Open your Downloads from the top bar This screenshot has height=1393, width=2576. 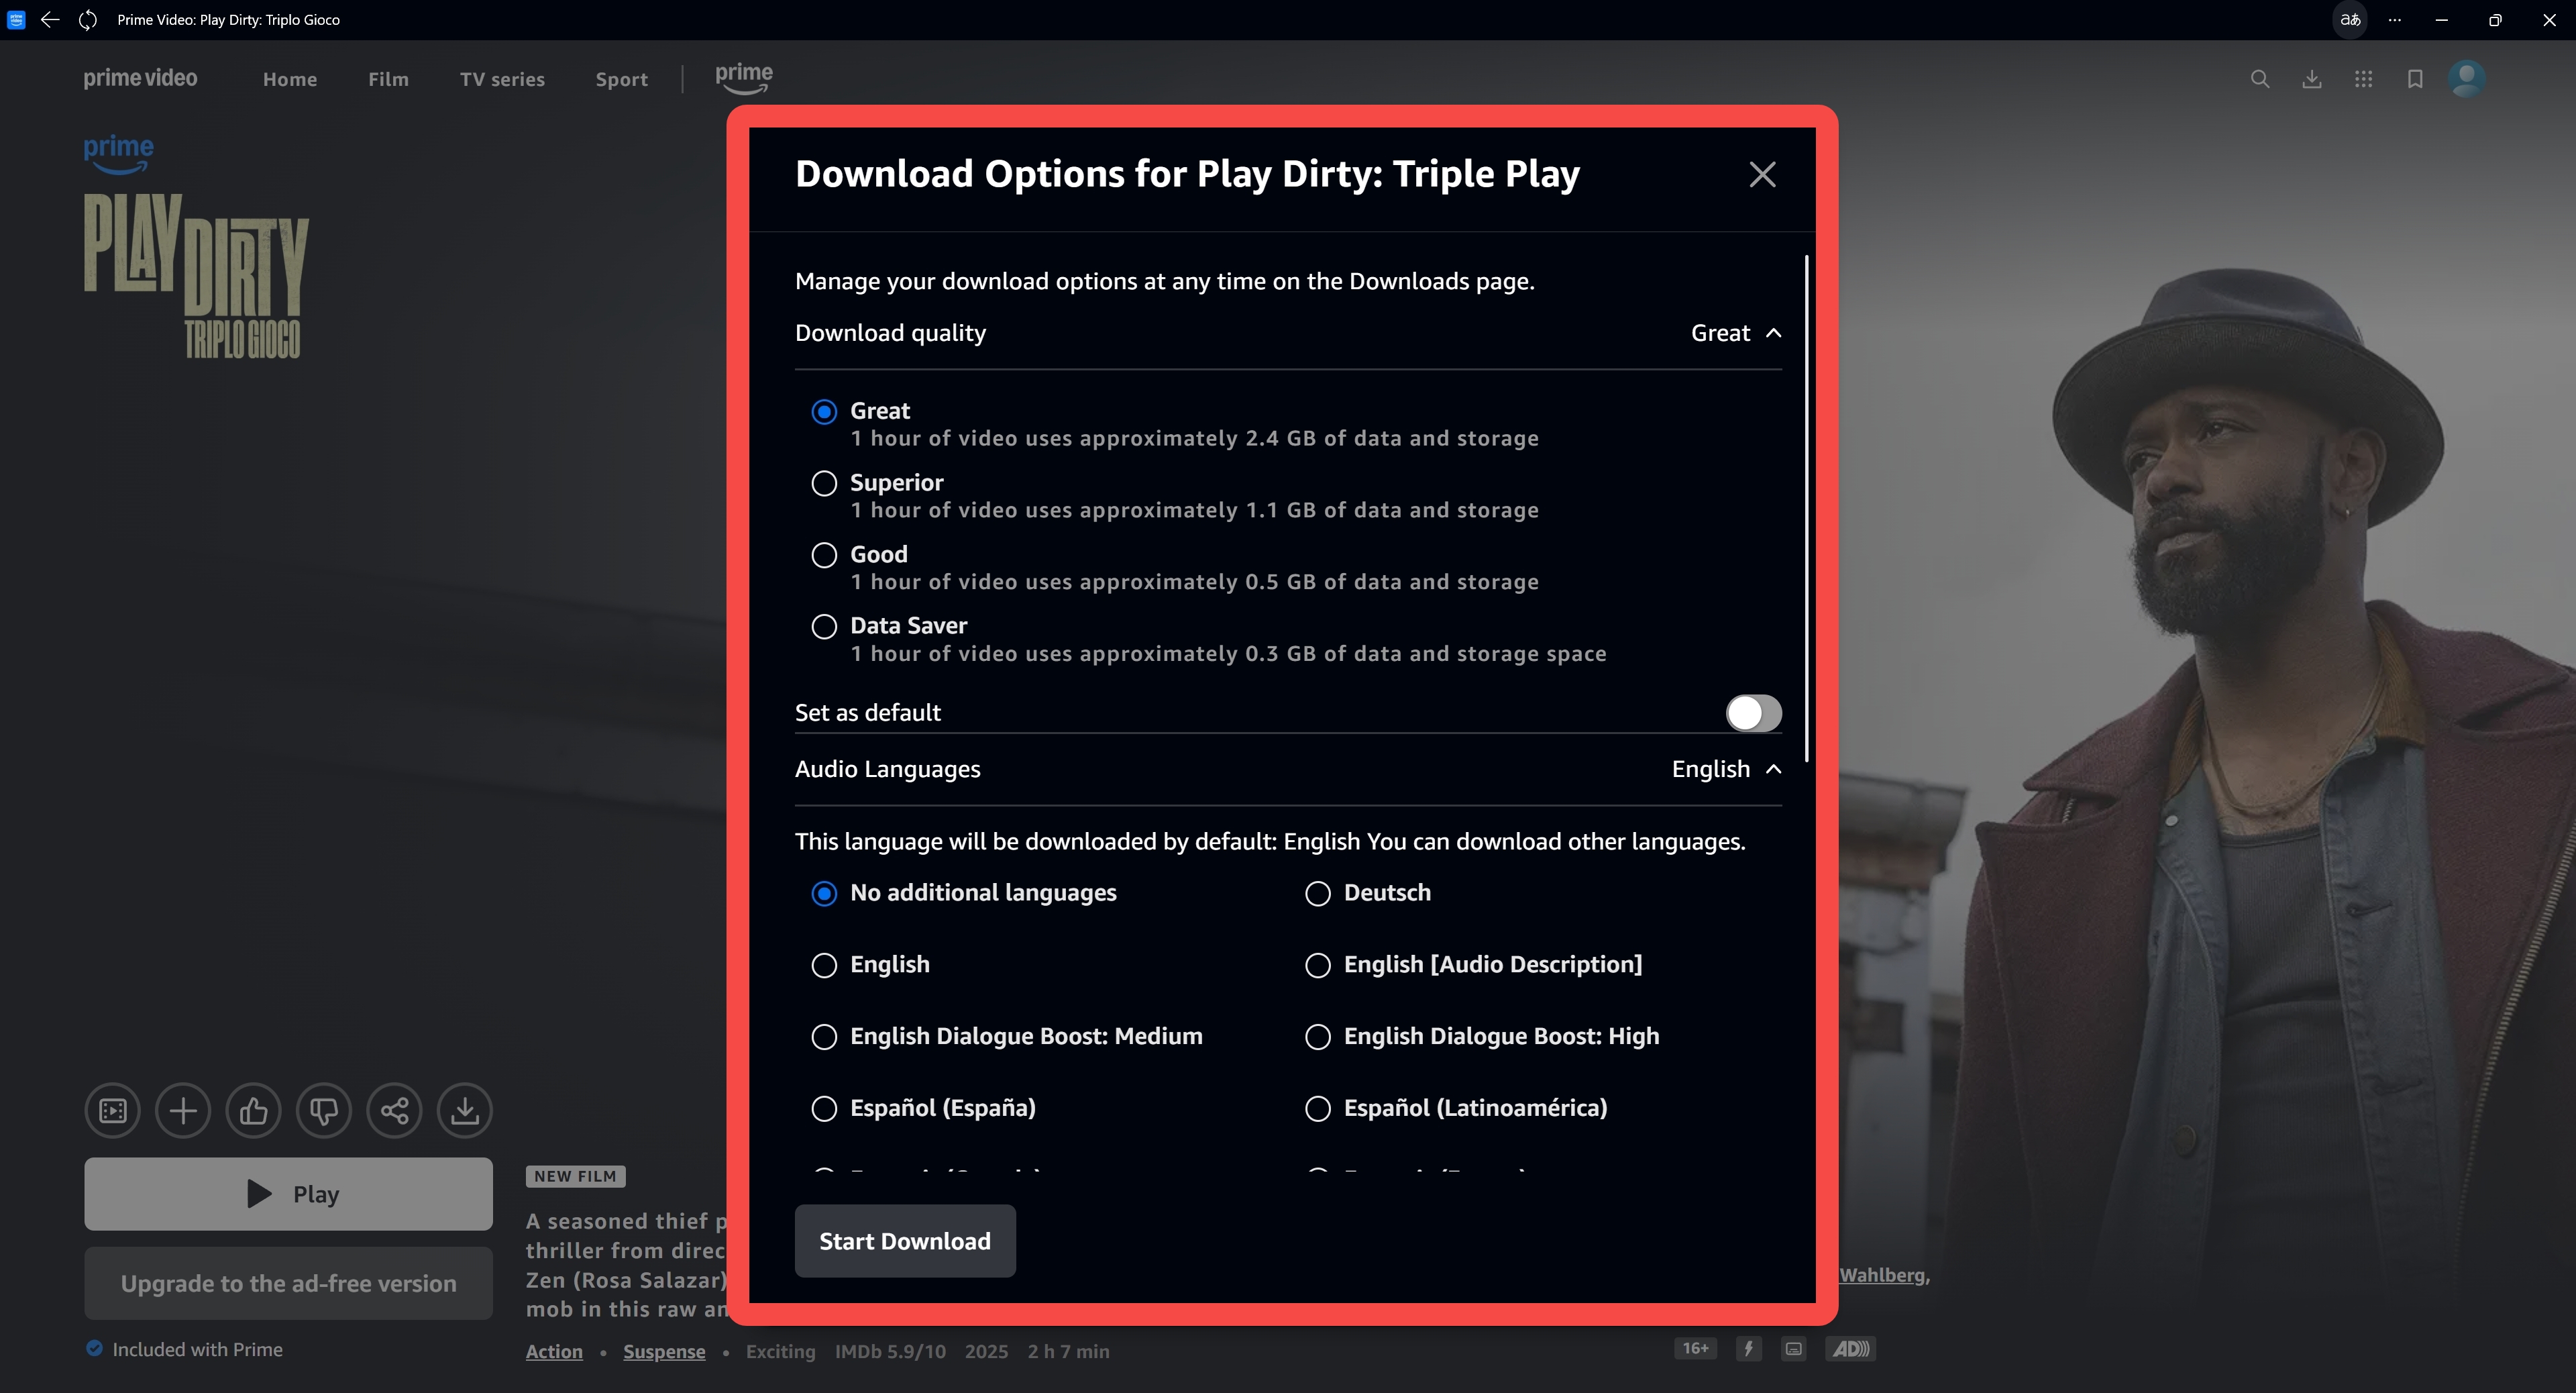[2312, 79]
